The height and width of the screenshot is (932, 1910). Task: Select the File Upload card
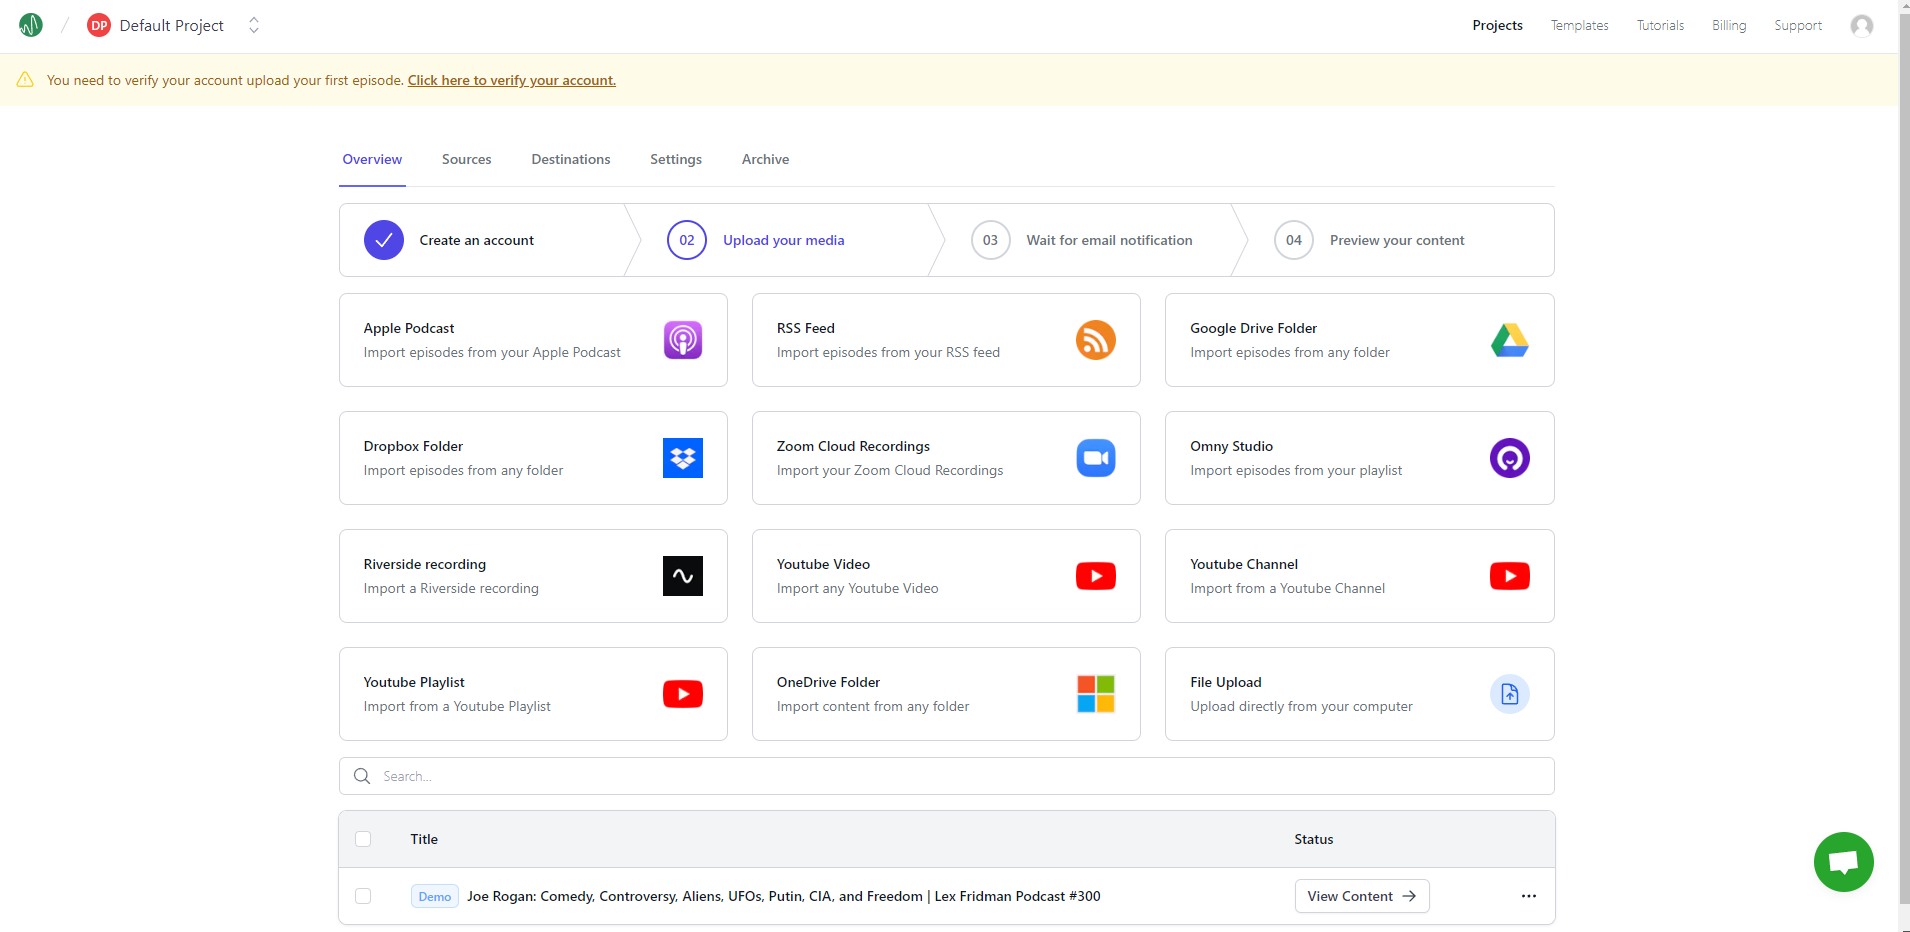[x=1360, y=694]
